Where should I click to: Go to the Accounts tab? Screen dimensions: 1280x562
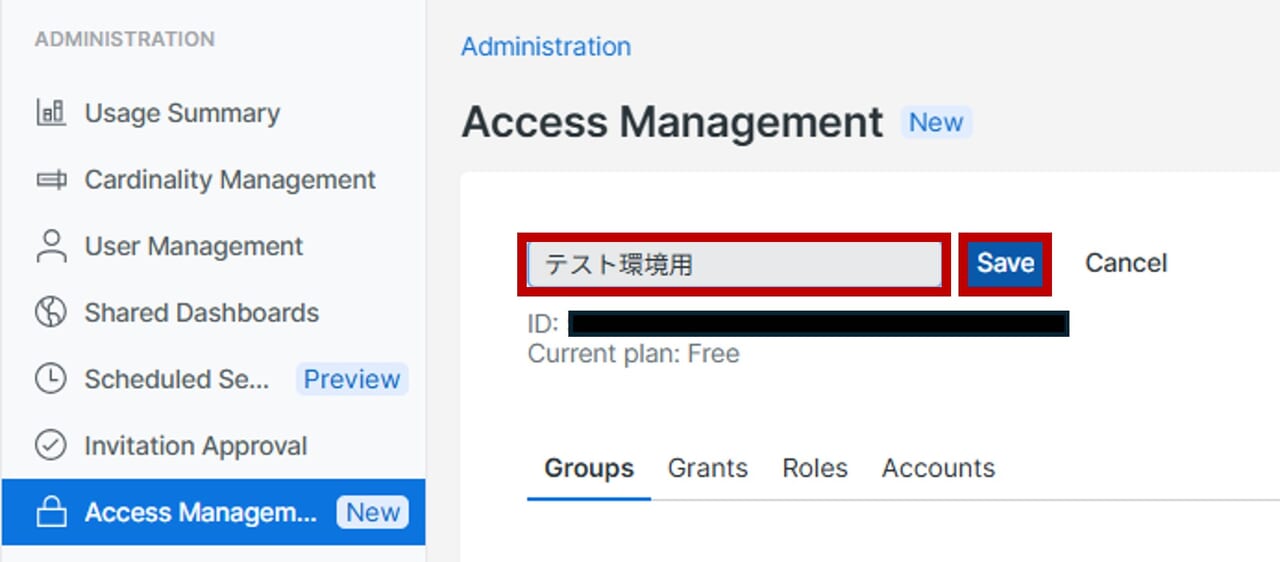[938, 468]
